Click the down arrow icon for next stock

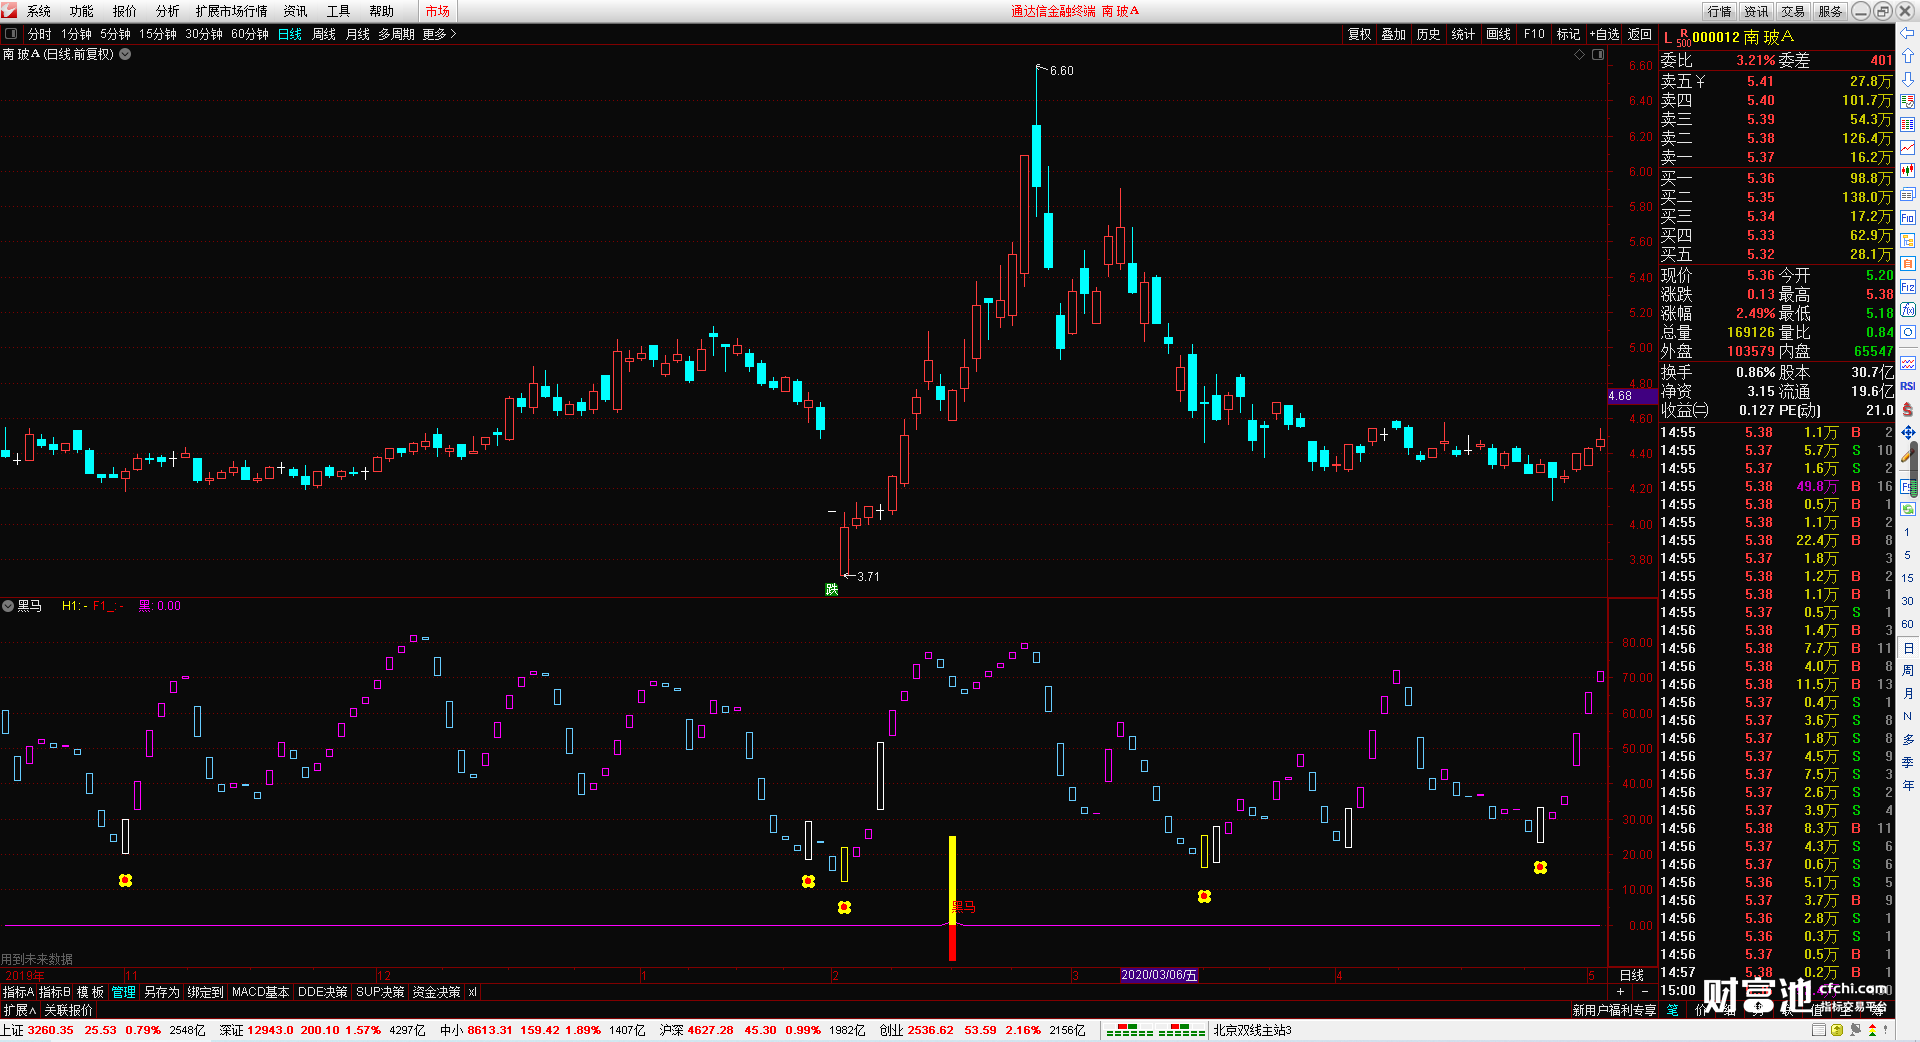1908,79
